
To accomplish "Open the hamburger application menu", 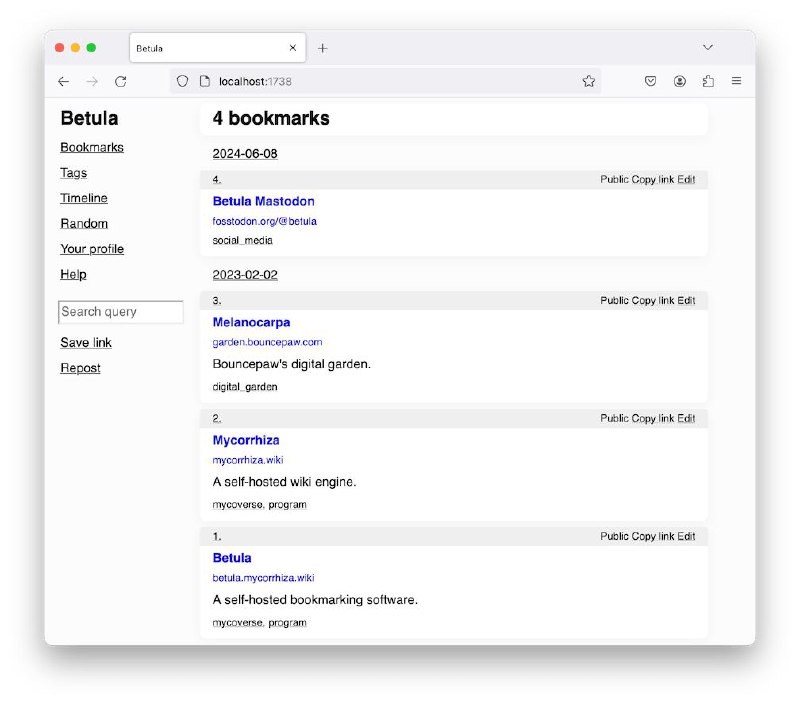I will tap(736, 81).
